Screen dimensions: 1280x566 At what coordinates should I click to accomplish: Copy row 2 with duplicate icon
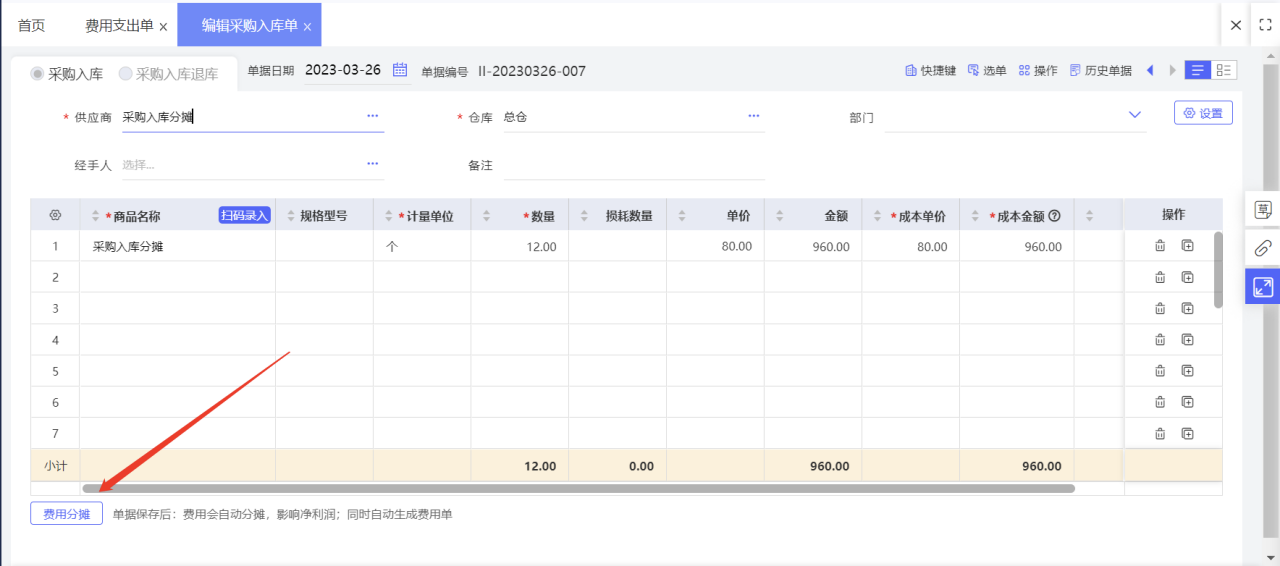tap(1188, 277)
